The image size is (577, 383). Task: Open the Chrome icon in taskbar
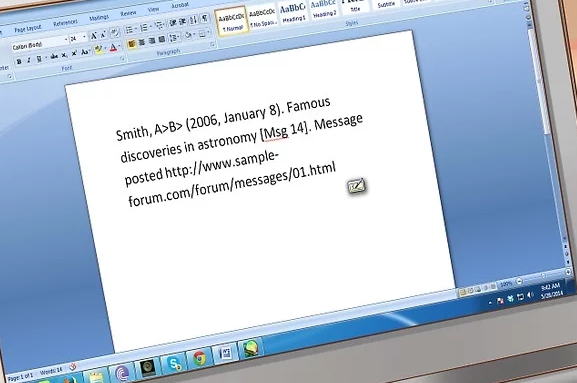point(199,358)
